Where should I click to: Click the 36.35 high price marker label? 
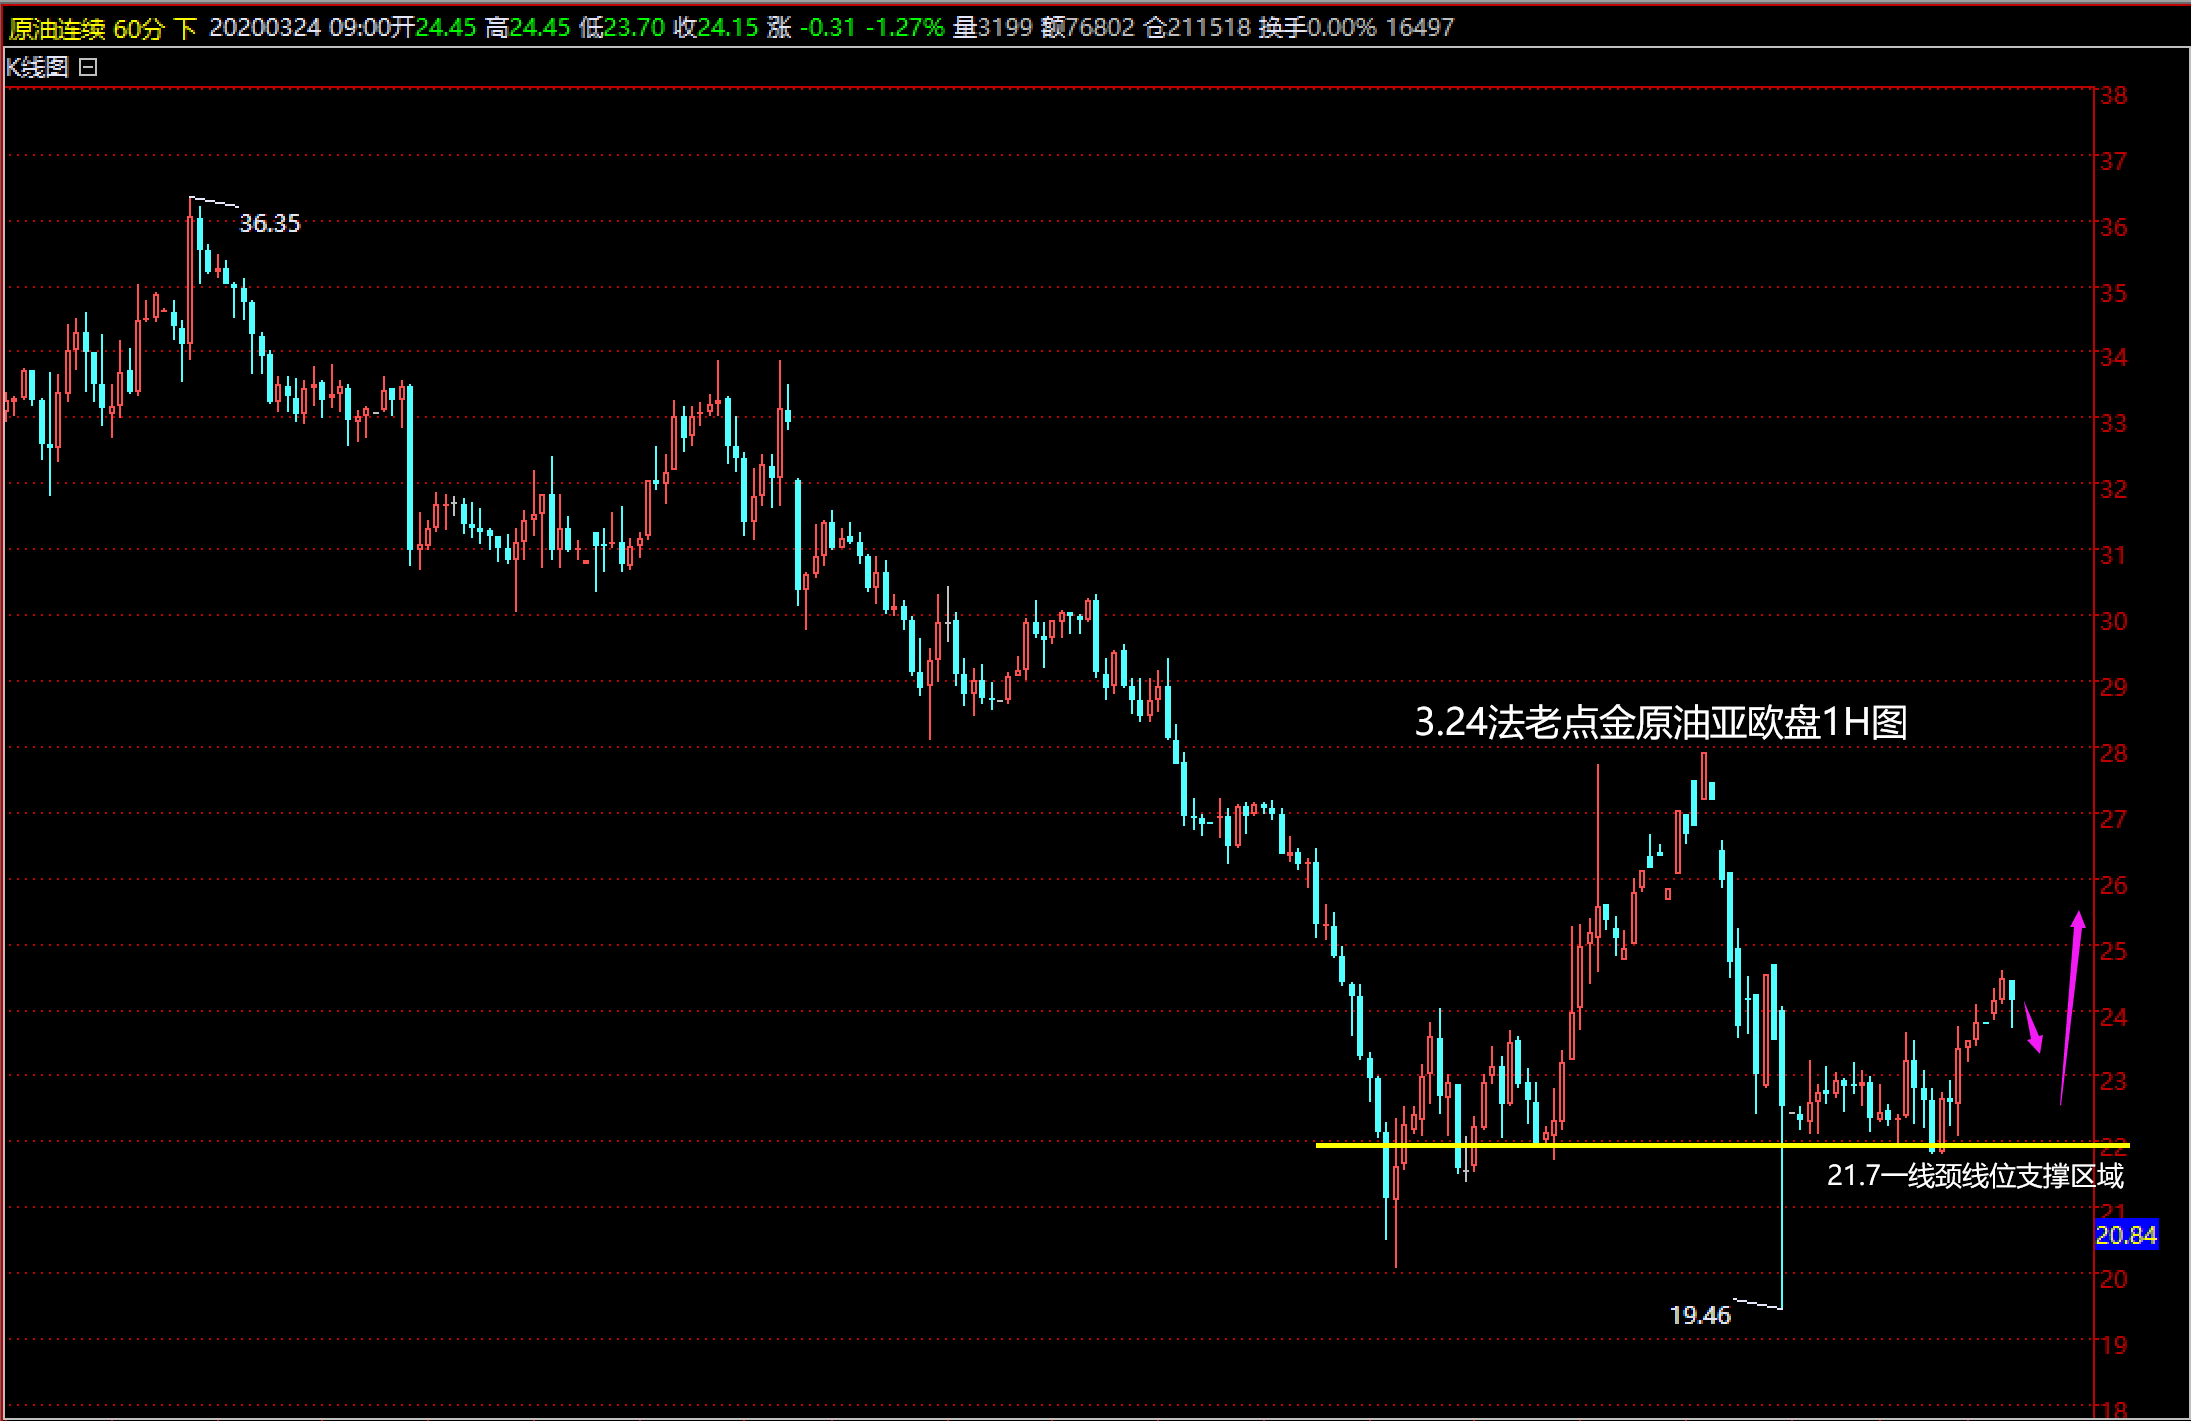[269, 223]
